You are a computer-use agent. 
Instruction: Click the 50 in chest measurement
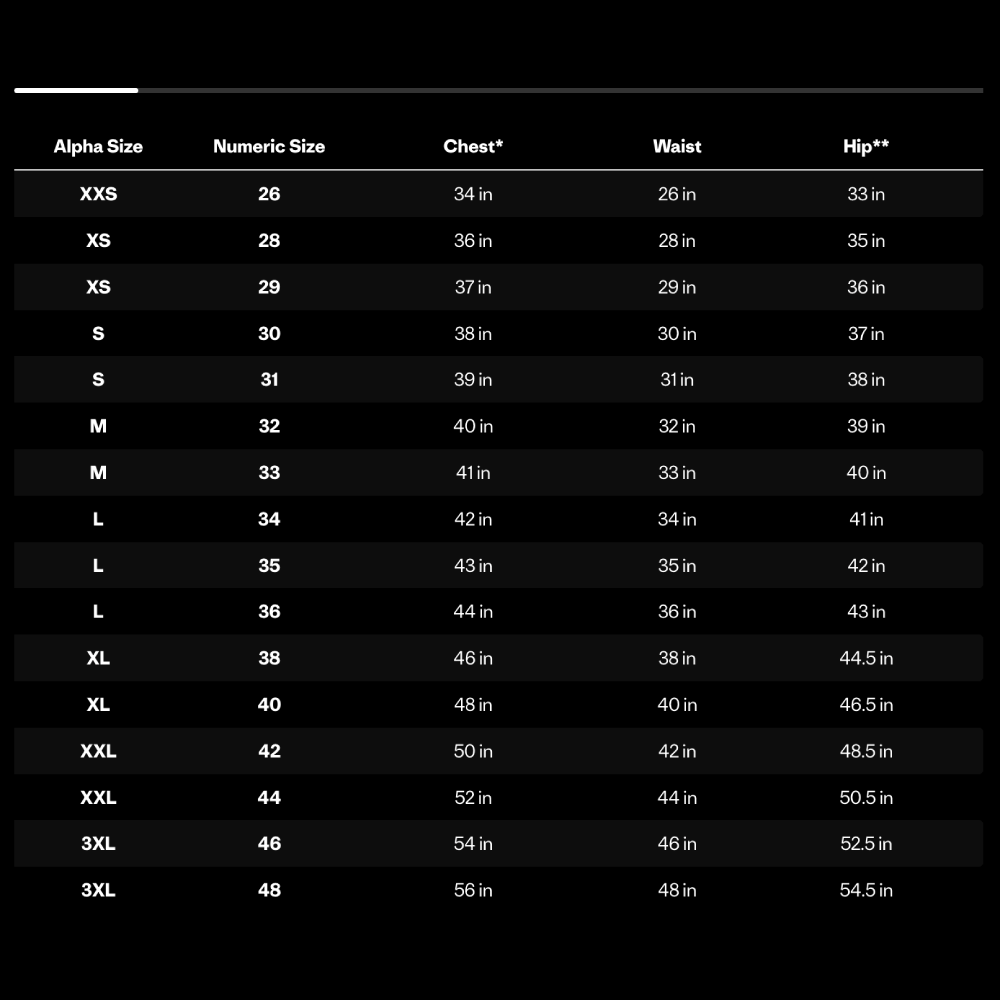[473, 751]
